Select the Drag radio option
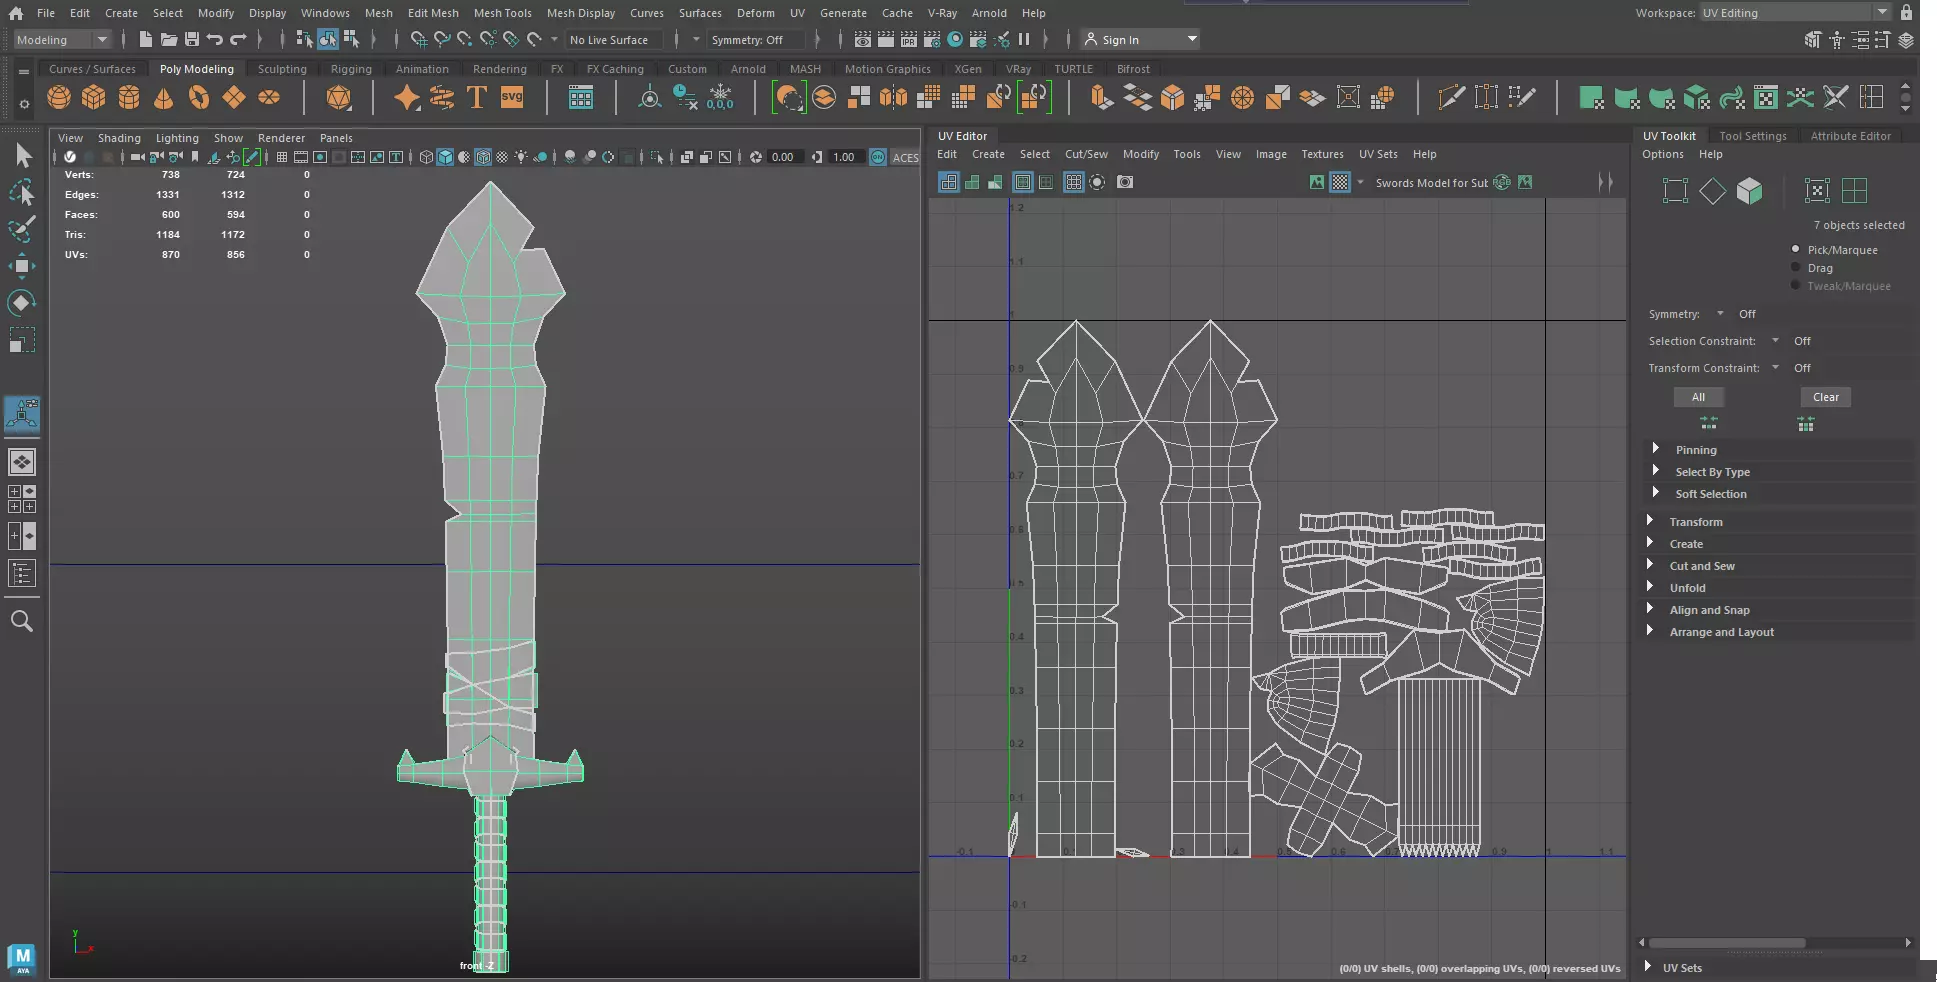1937x982 pixels. pos(1796,267)
